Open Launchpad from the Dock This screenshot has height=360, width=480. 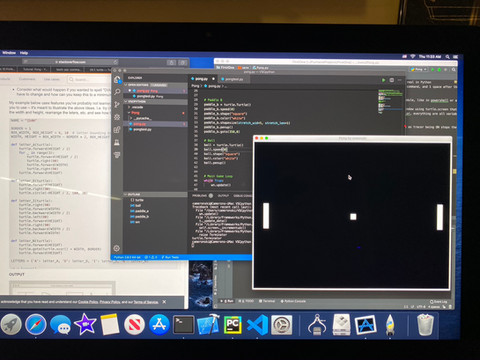pos(10,324)
